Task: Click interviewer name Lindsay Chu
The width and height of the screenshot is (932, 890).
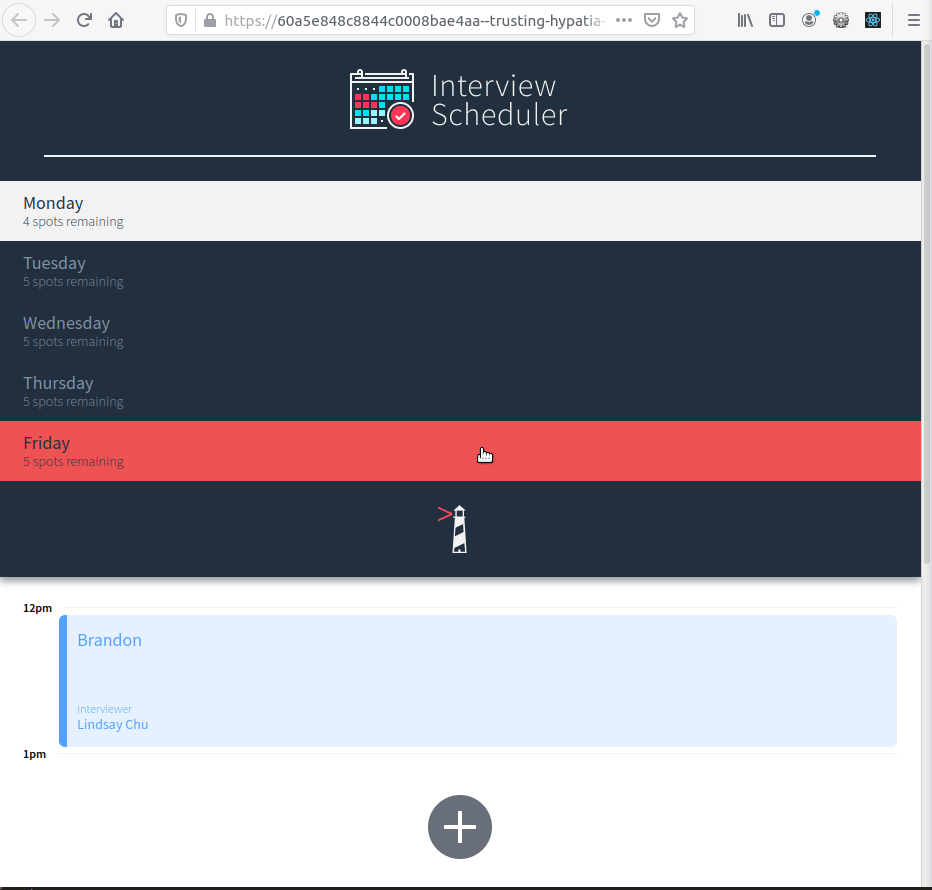Action: point(113,725)
